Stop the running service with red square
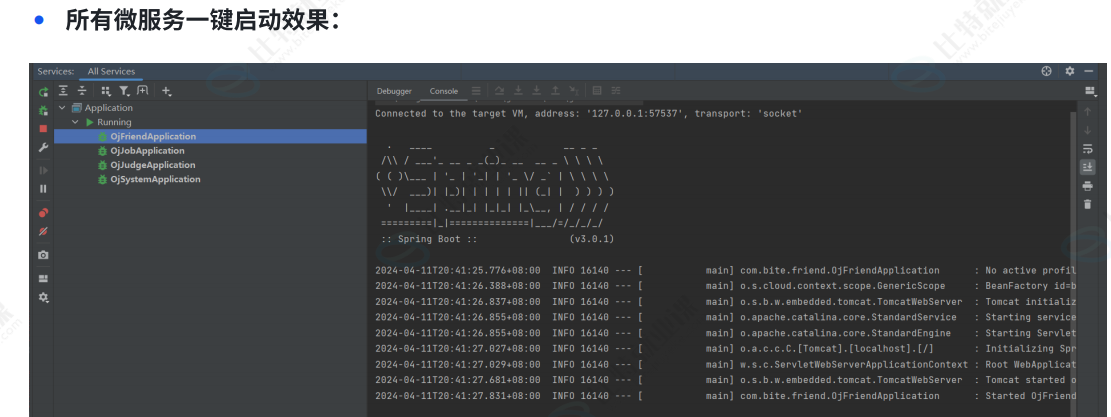1111x417 pixels. click(43, 129)
